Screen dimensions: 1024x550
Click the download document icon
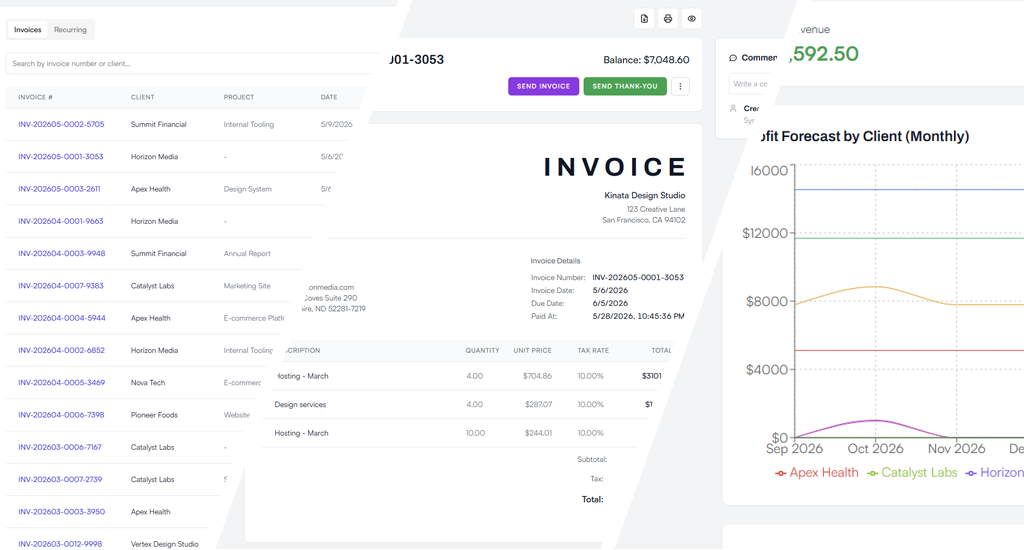[x=644, y=19]
